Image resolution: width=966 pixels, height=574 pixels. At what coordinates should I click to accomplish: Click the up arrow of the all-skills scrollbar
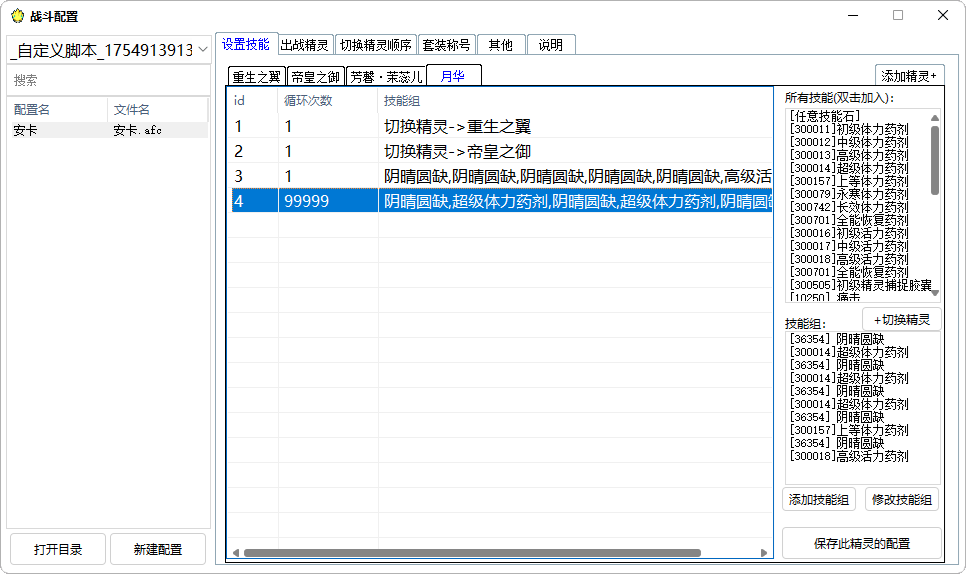click(935, 117)
